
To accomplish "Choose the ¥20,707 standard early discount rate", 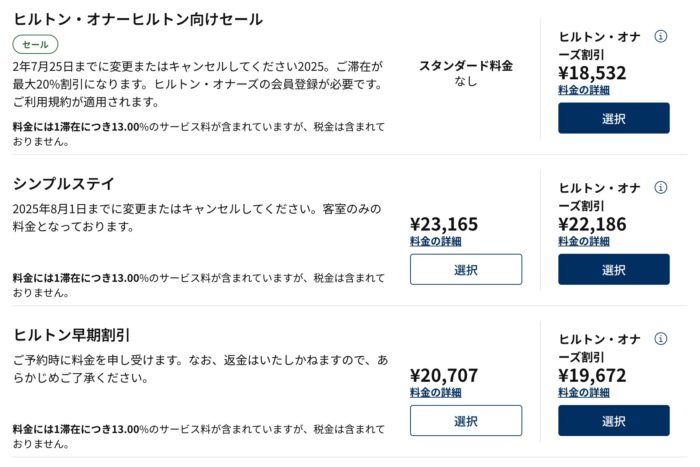I will [x=466, y=421].
